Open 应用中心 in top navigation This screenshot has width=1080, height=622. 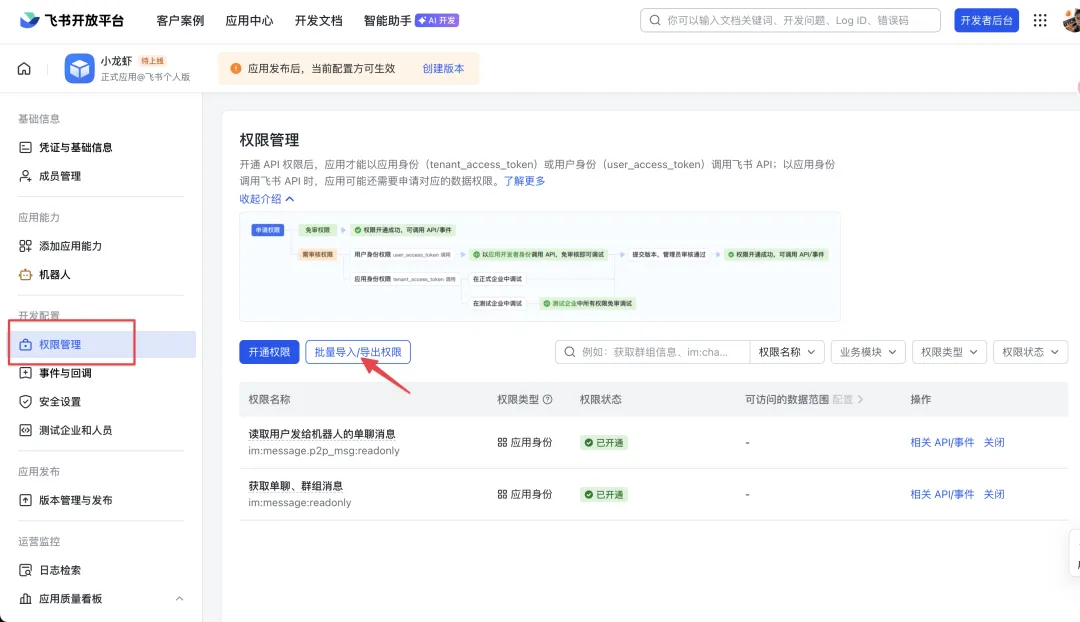249,21
